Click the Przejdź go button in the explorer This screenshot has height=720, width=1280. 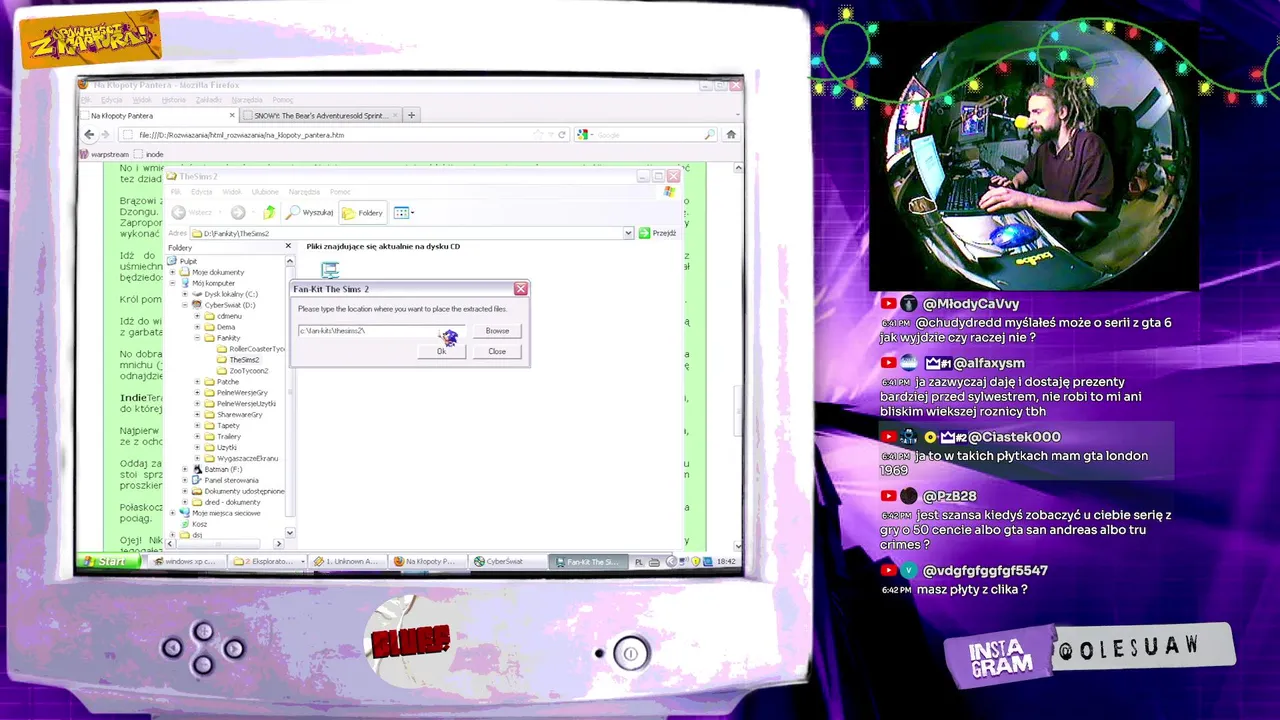[657, 233]
